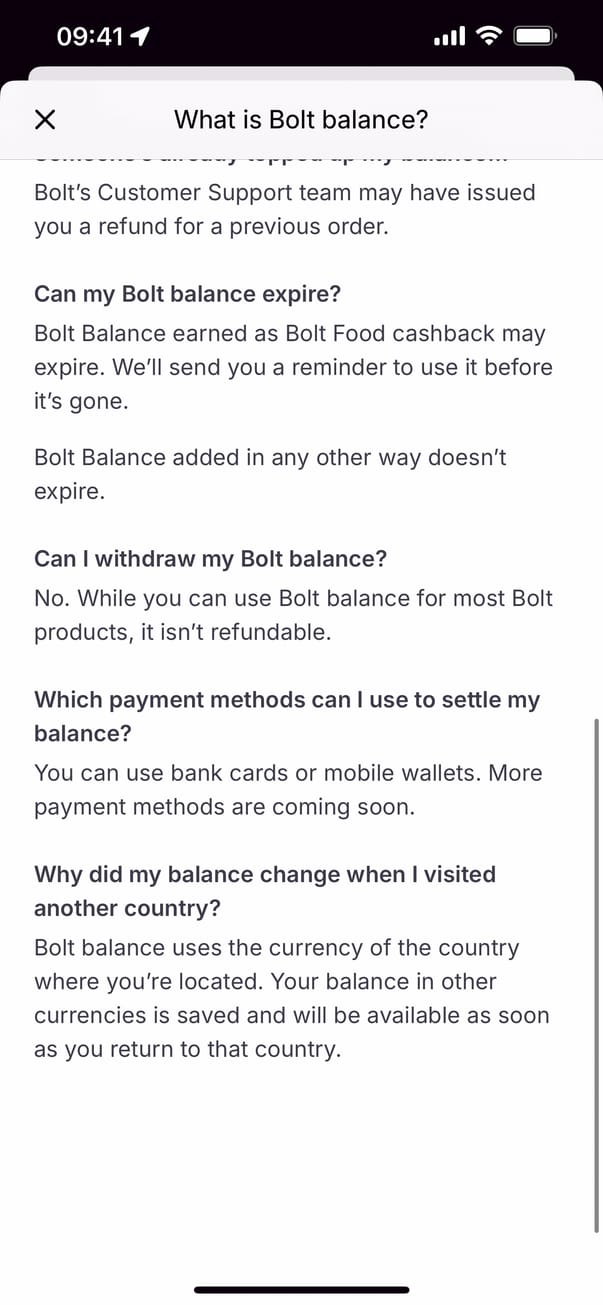The image size is (603, 1305).
Task: Tap the home indicator bar
Action: point(301,1290)
